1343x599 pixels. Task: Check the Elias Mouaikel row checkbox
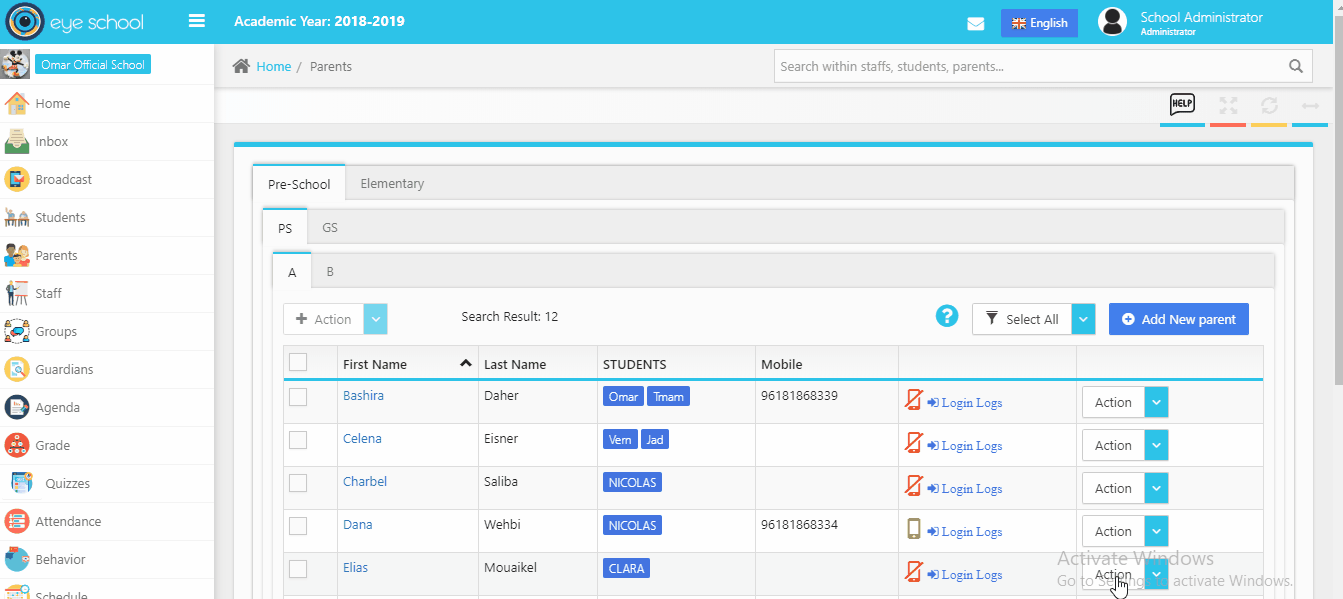298,569
